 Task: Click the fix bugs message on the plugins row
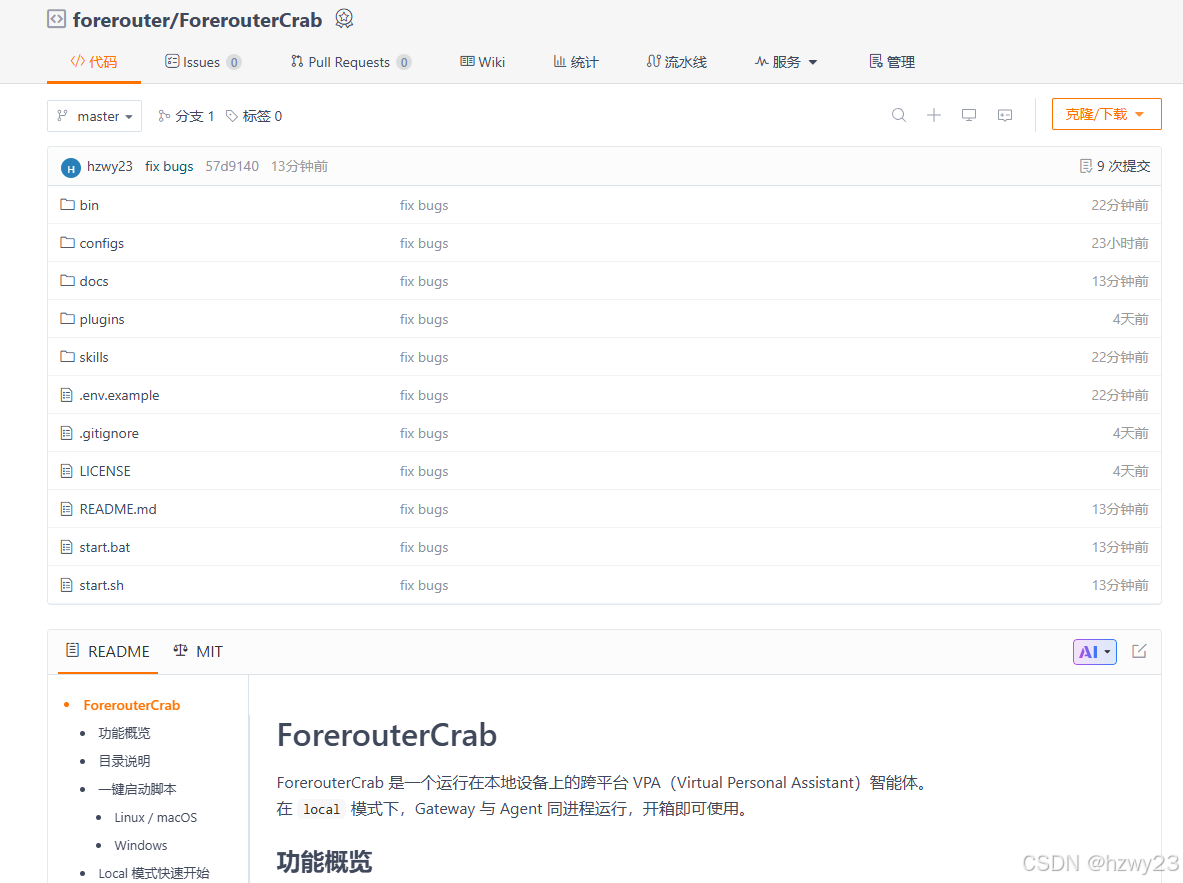(x=424, y=319)
